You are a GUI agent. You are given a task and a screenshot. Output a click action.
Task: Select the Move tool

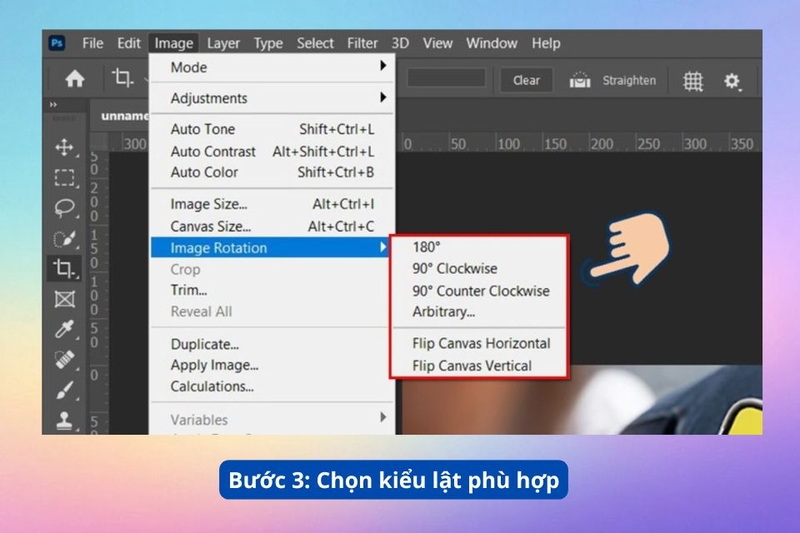click(65, 147)
